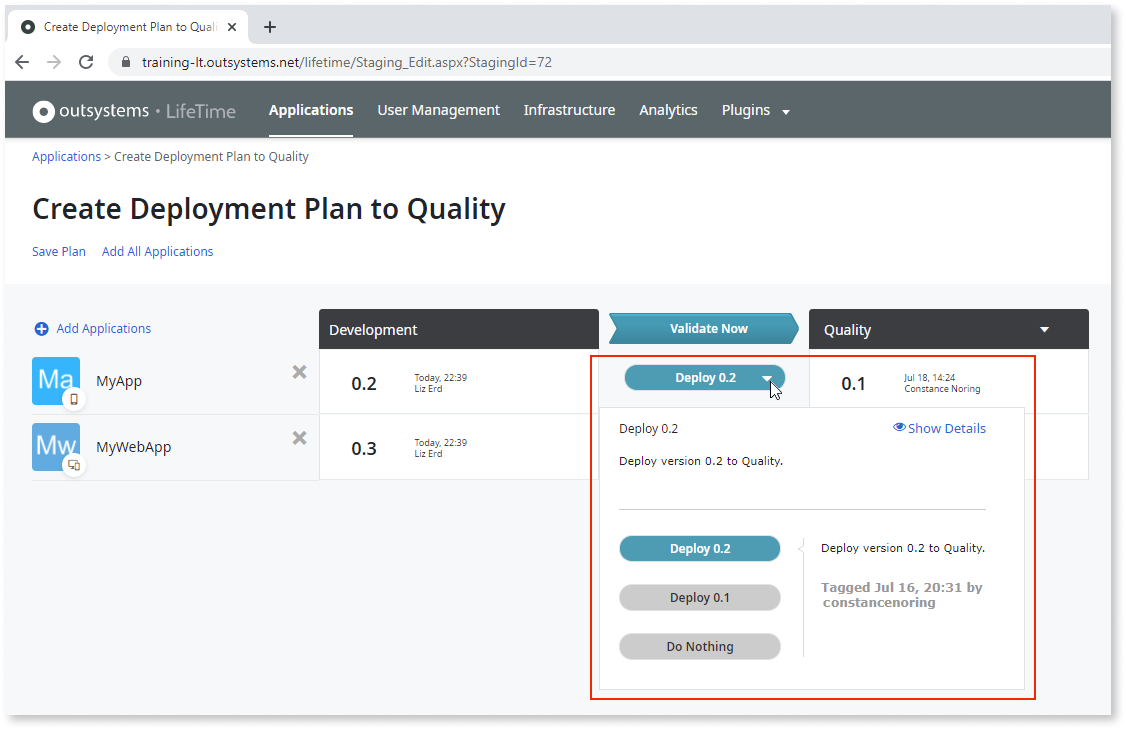Remove MyWebApp from the deployment plan
The width and height of the screenshot is (1126, 730).
(298, 437)
